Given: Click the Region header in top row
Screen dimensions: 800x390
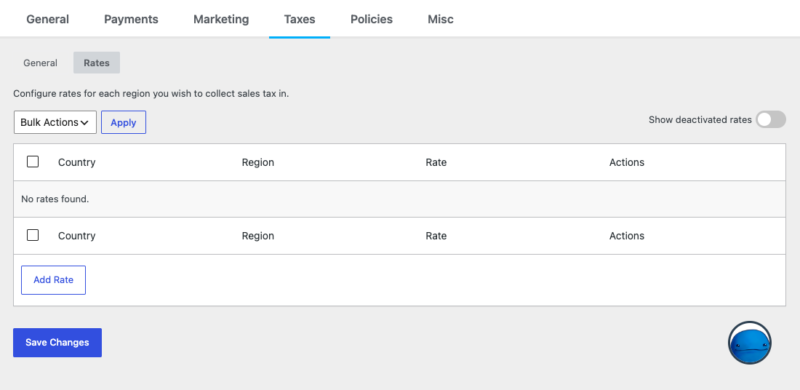Looking at the screenshot, I should click(258, 162).
